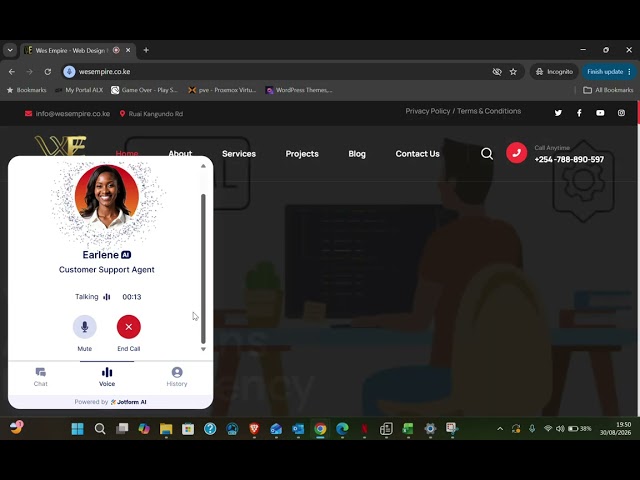The image size is (640, 480).
Task: Open the All Bookmarks folder
Action: click(608, 90)
